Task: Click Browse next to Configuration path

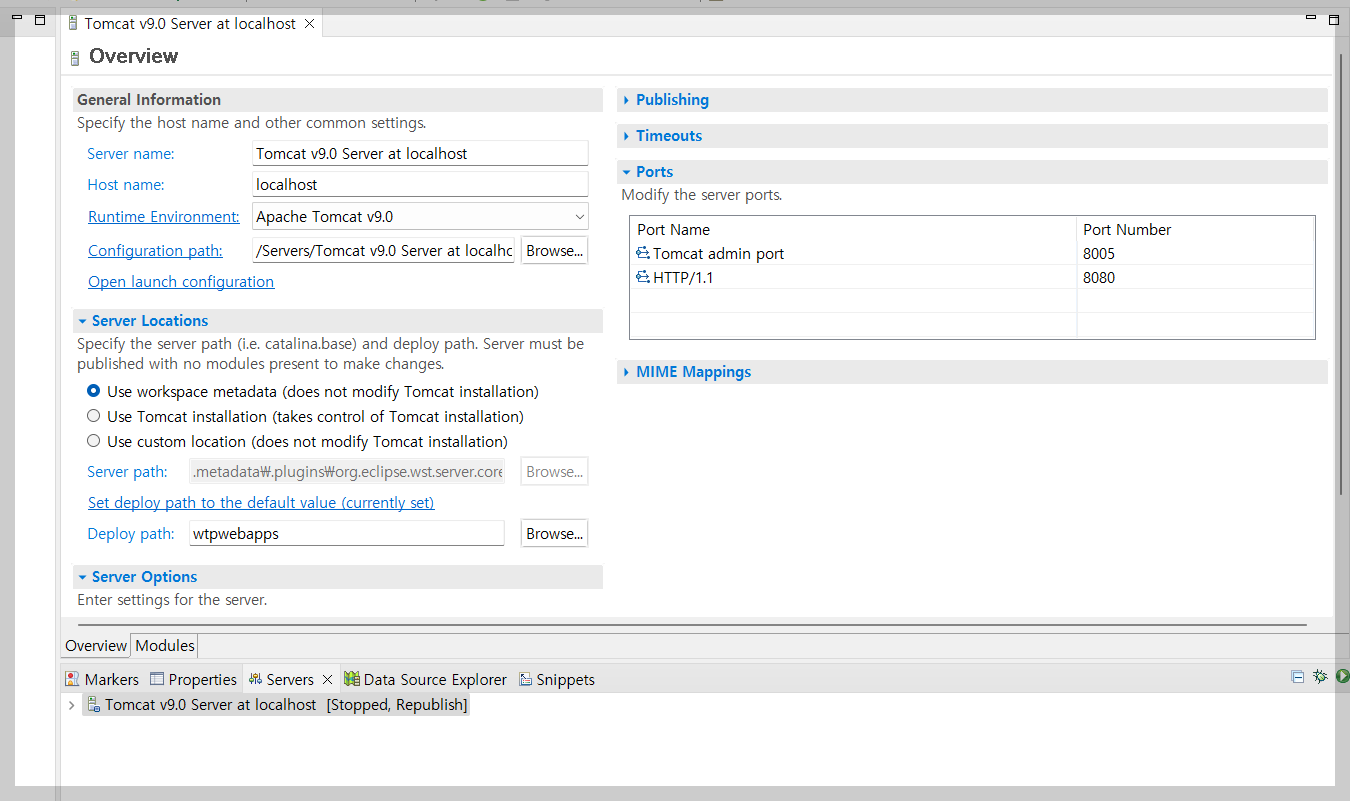Action: (x=554, y=251)
